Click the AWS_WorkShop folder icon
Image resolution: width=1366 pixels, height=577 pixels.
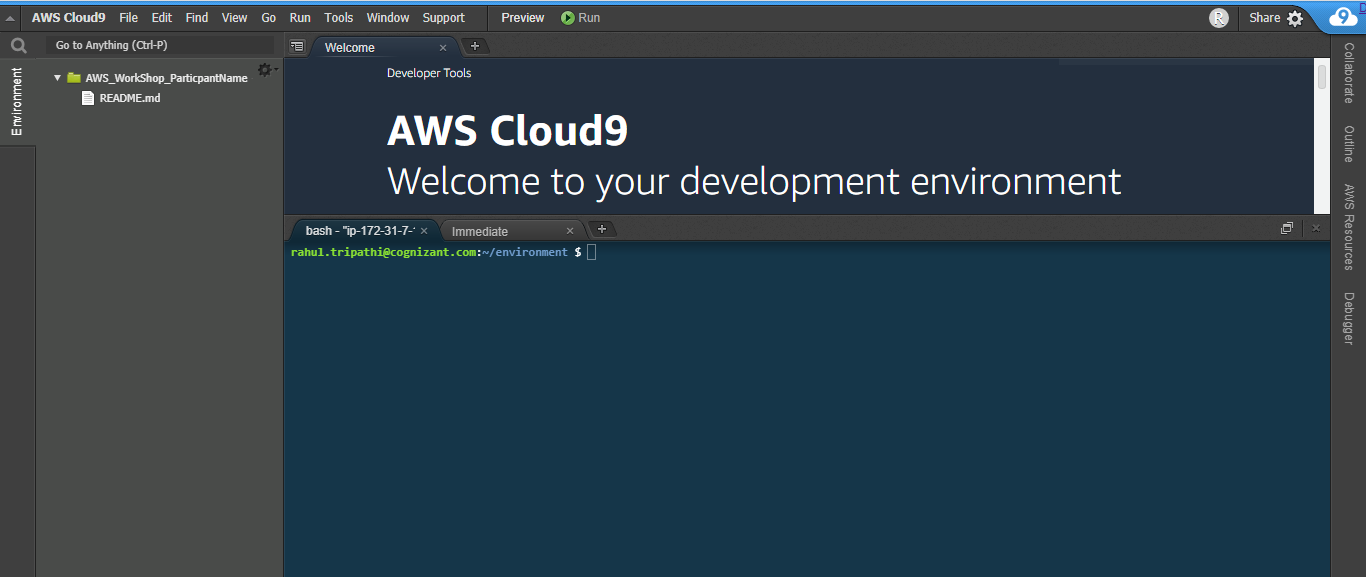click(74, 78)
